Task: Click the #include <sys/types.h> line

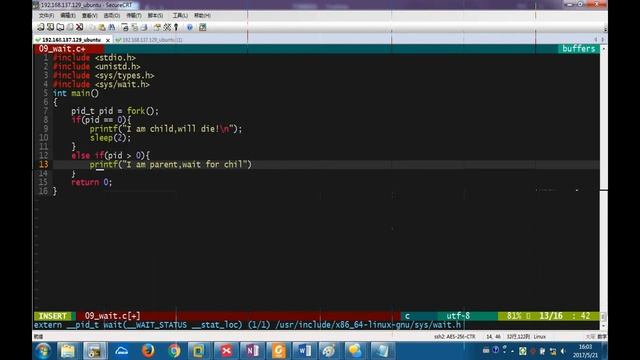Action: pyautogui.click(x=104, y=76)
